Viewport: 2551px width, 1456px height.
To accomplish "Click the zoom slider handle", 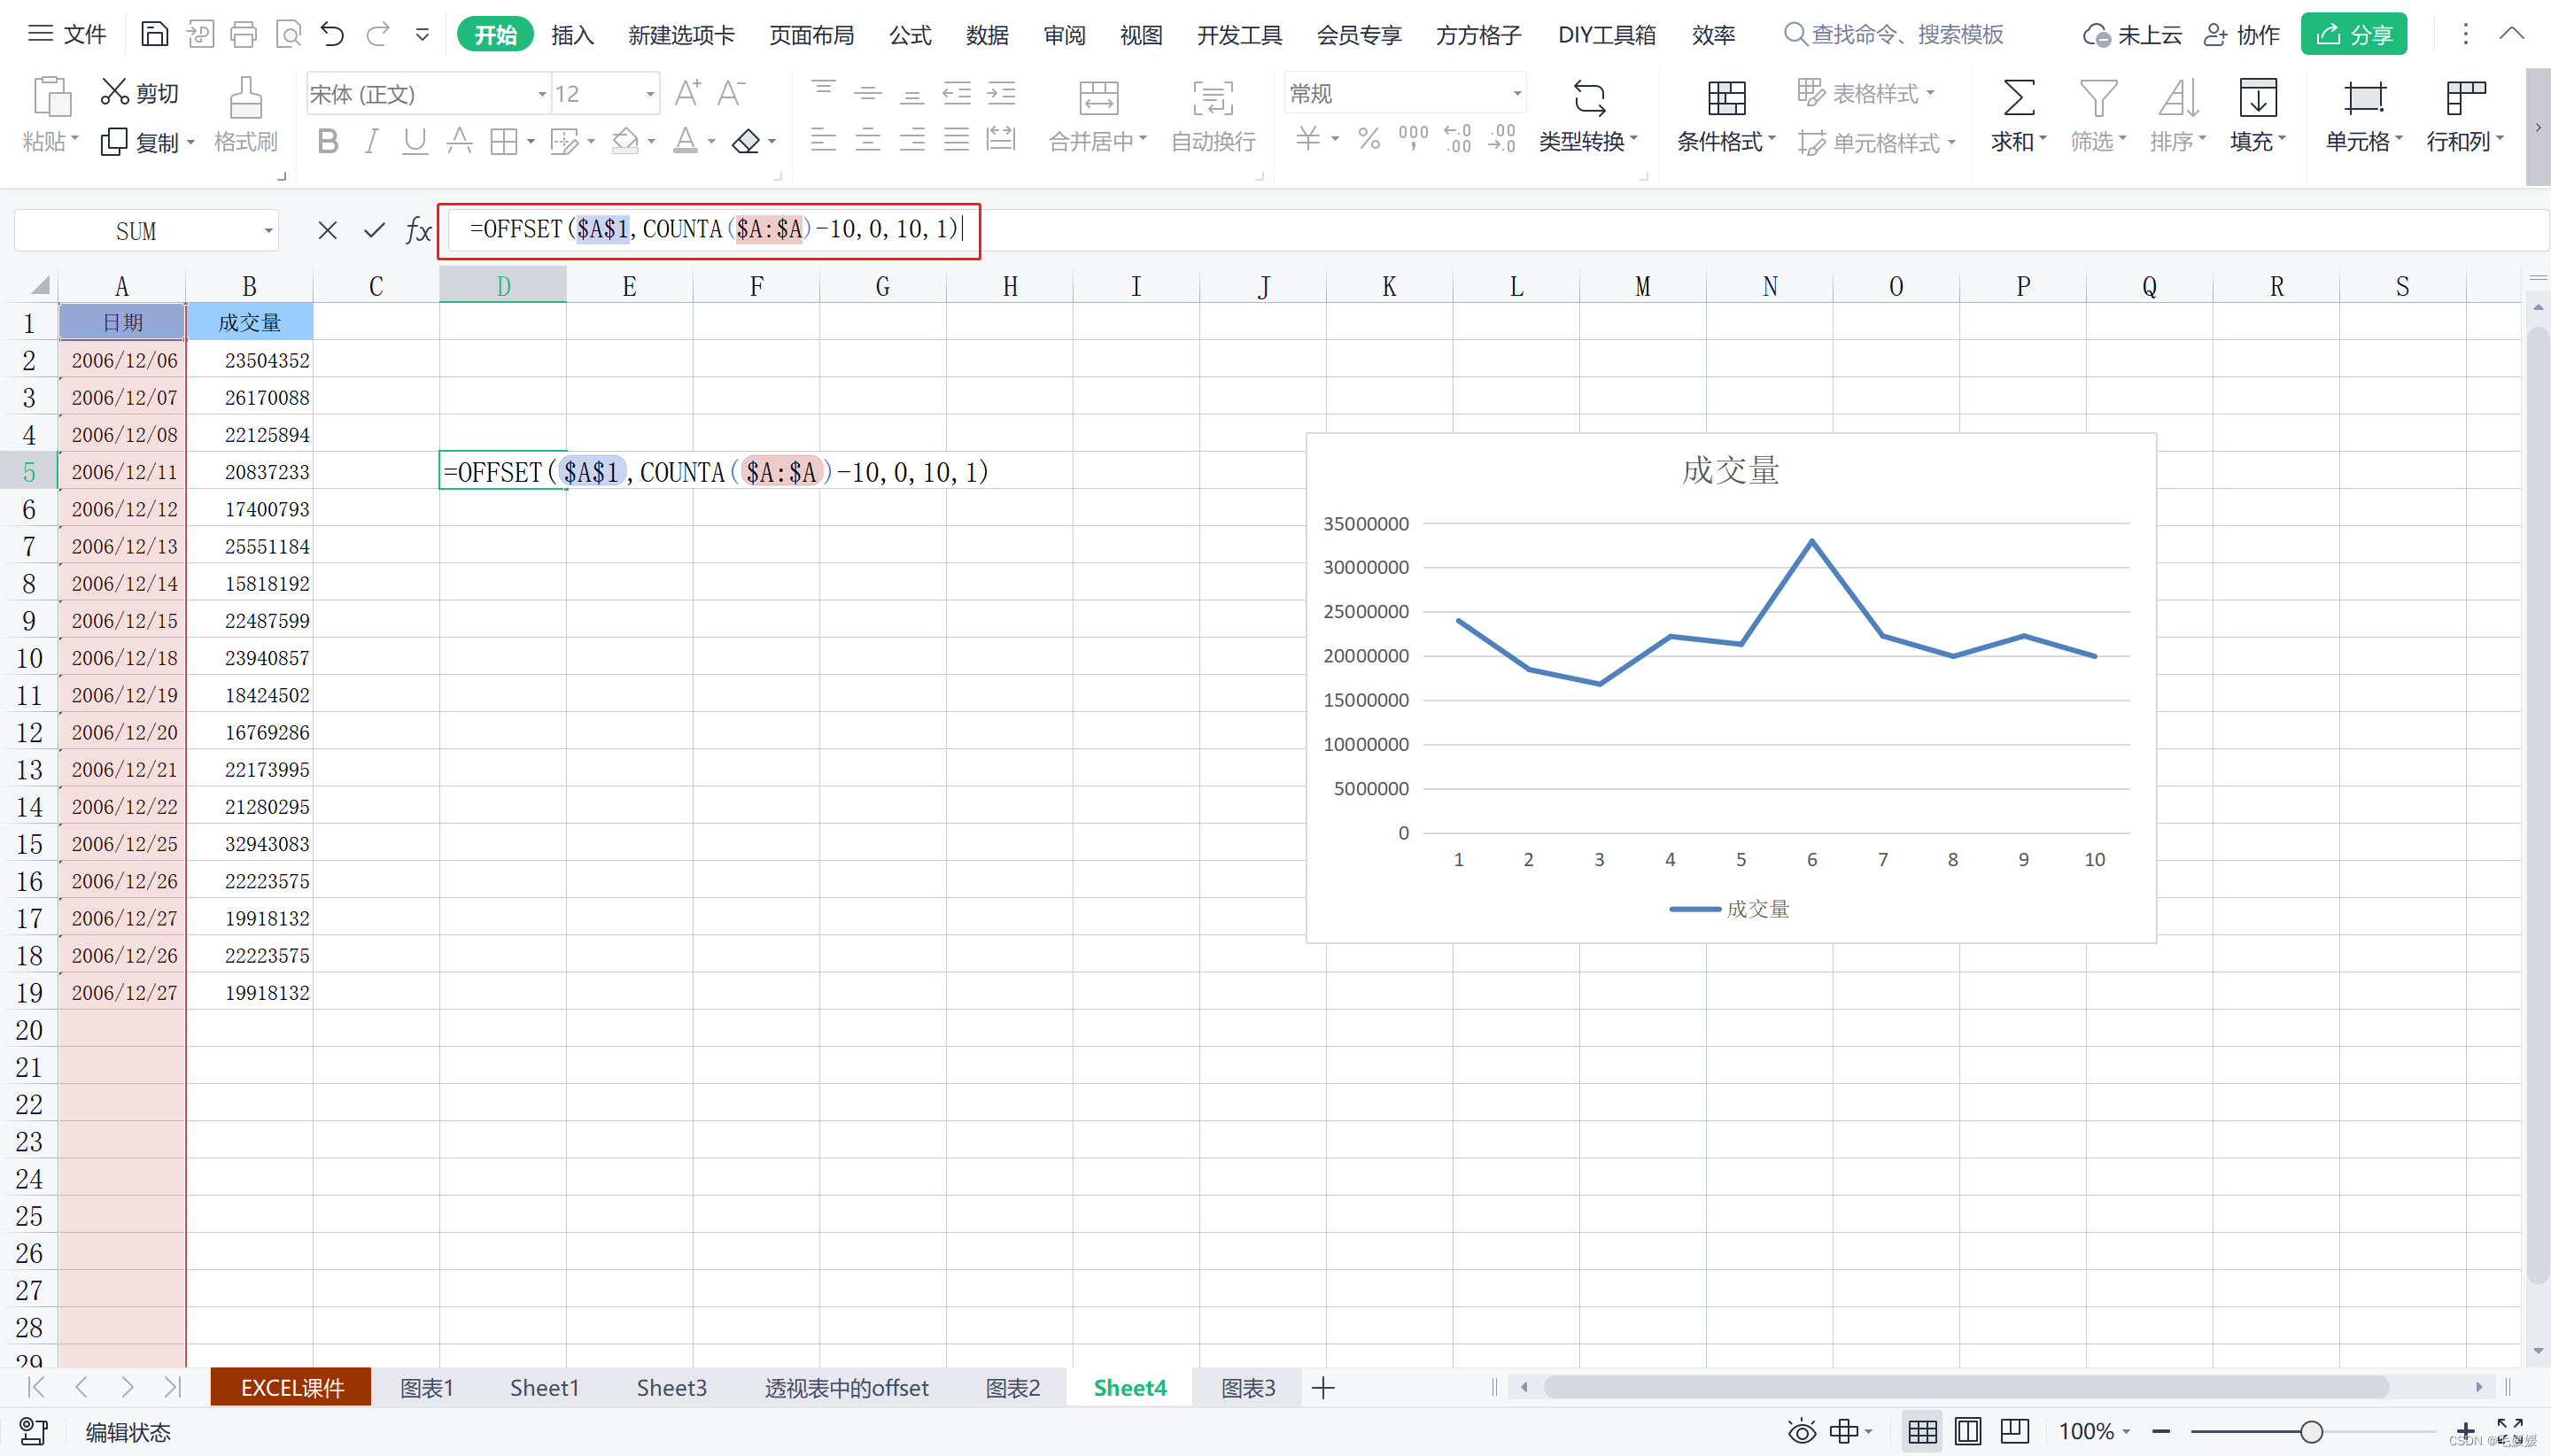I will click(2311, 1431).
